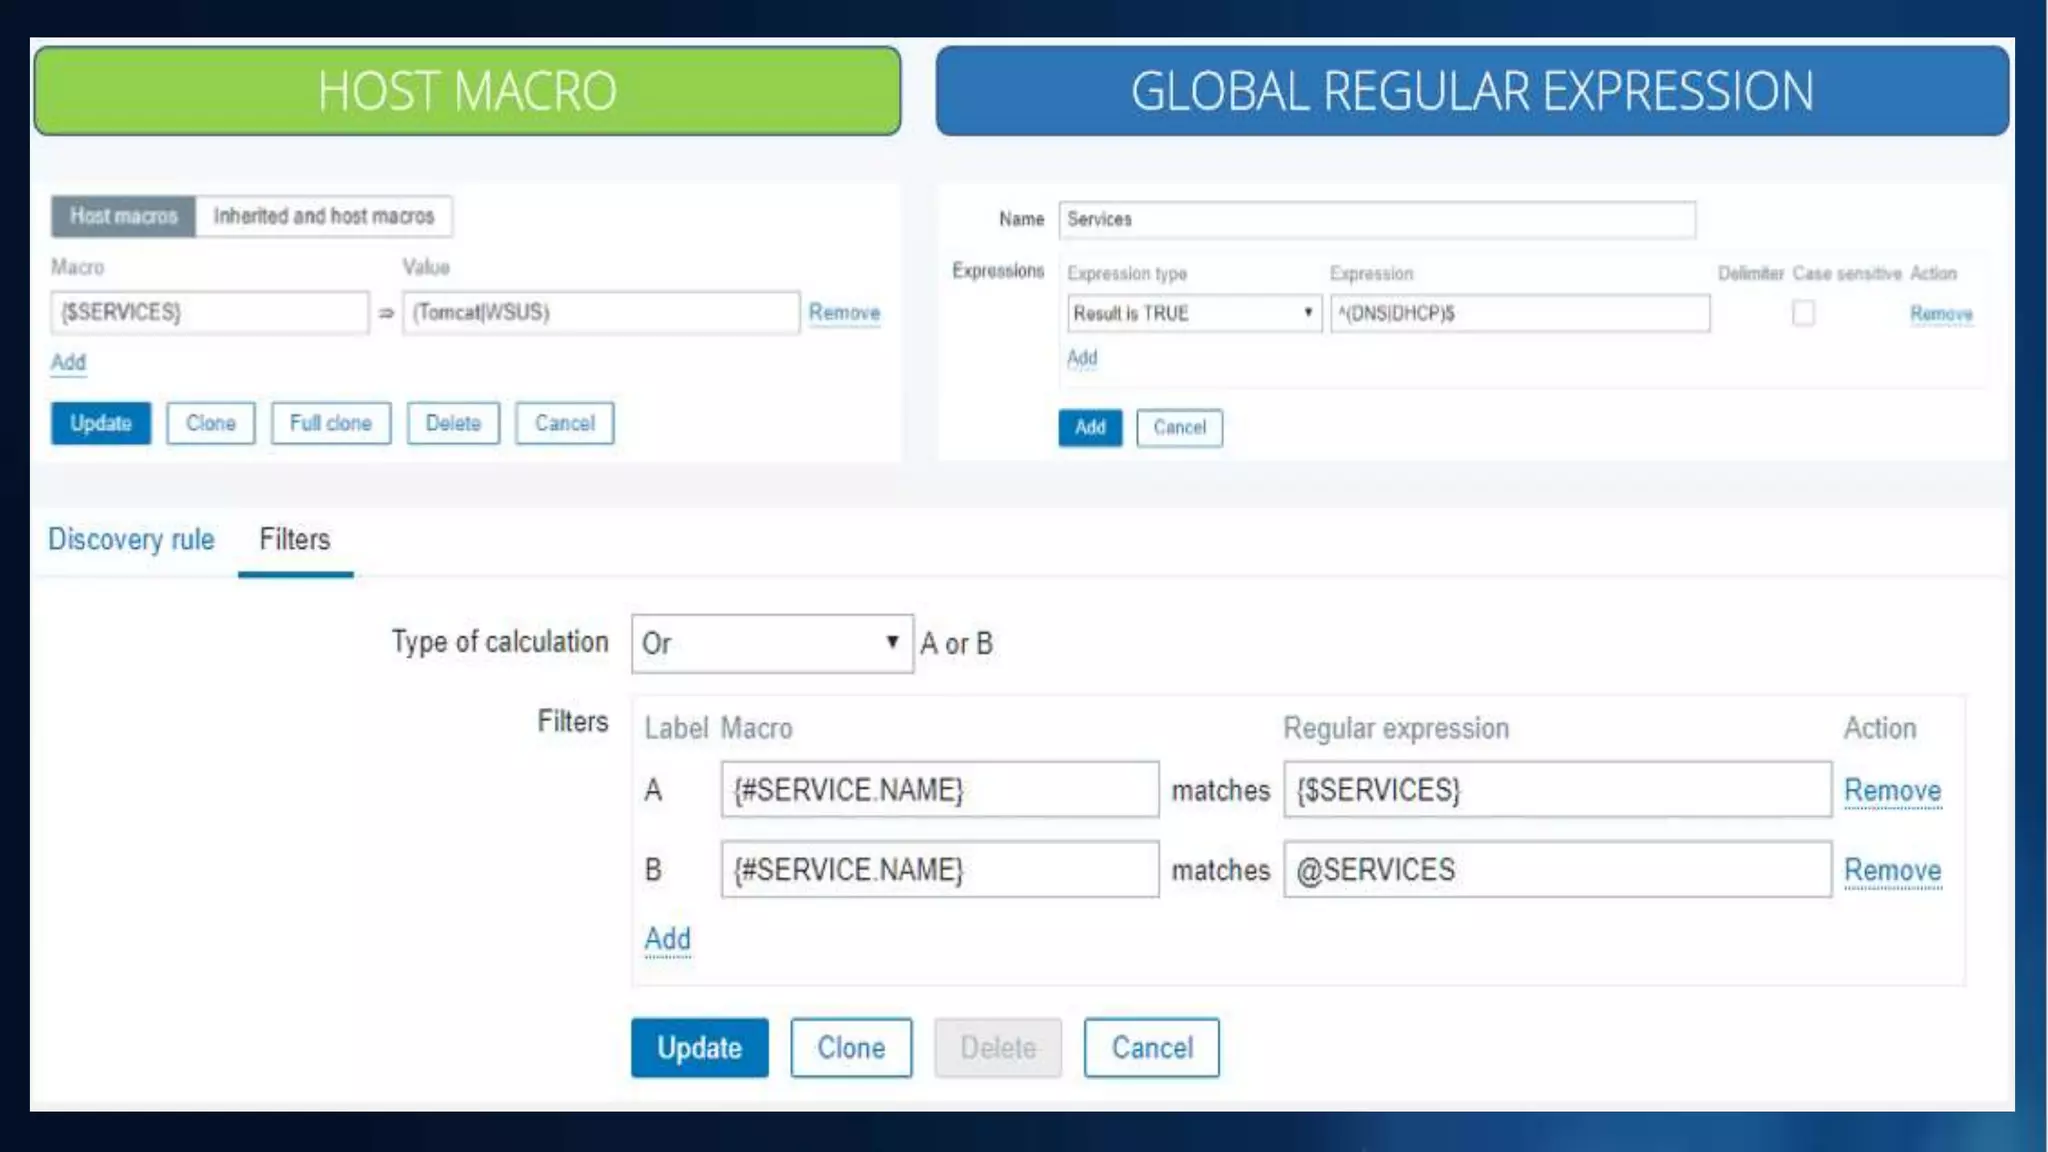Click Update in the host macro panel

click(101, 423)
